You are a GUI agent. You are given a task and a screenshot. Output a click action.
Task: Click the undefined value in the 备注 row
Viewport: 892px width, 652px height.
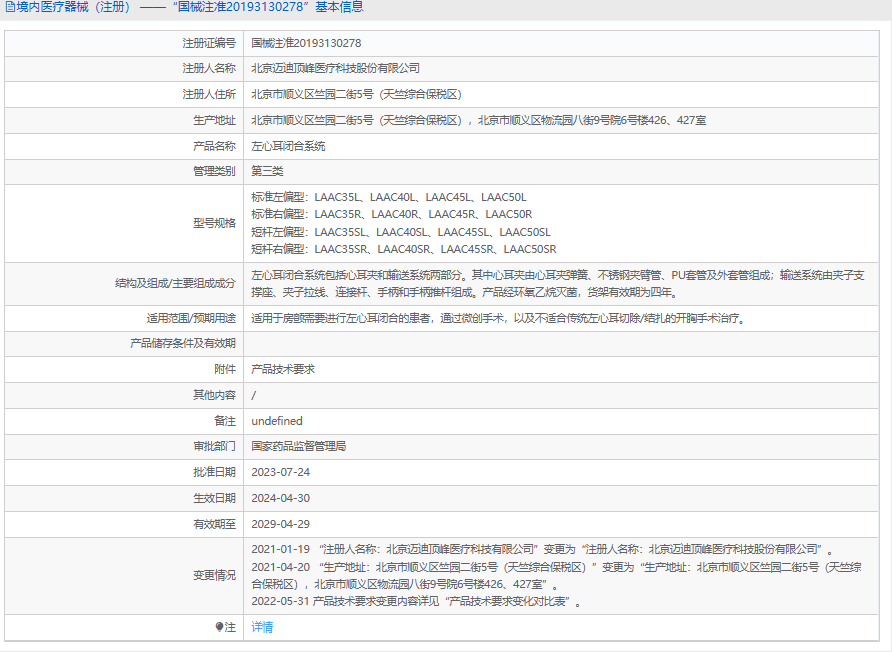pyautogui.click(x=277, y=421)
